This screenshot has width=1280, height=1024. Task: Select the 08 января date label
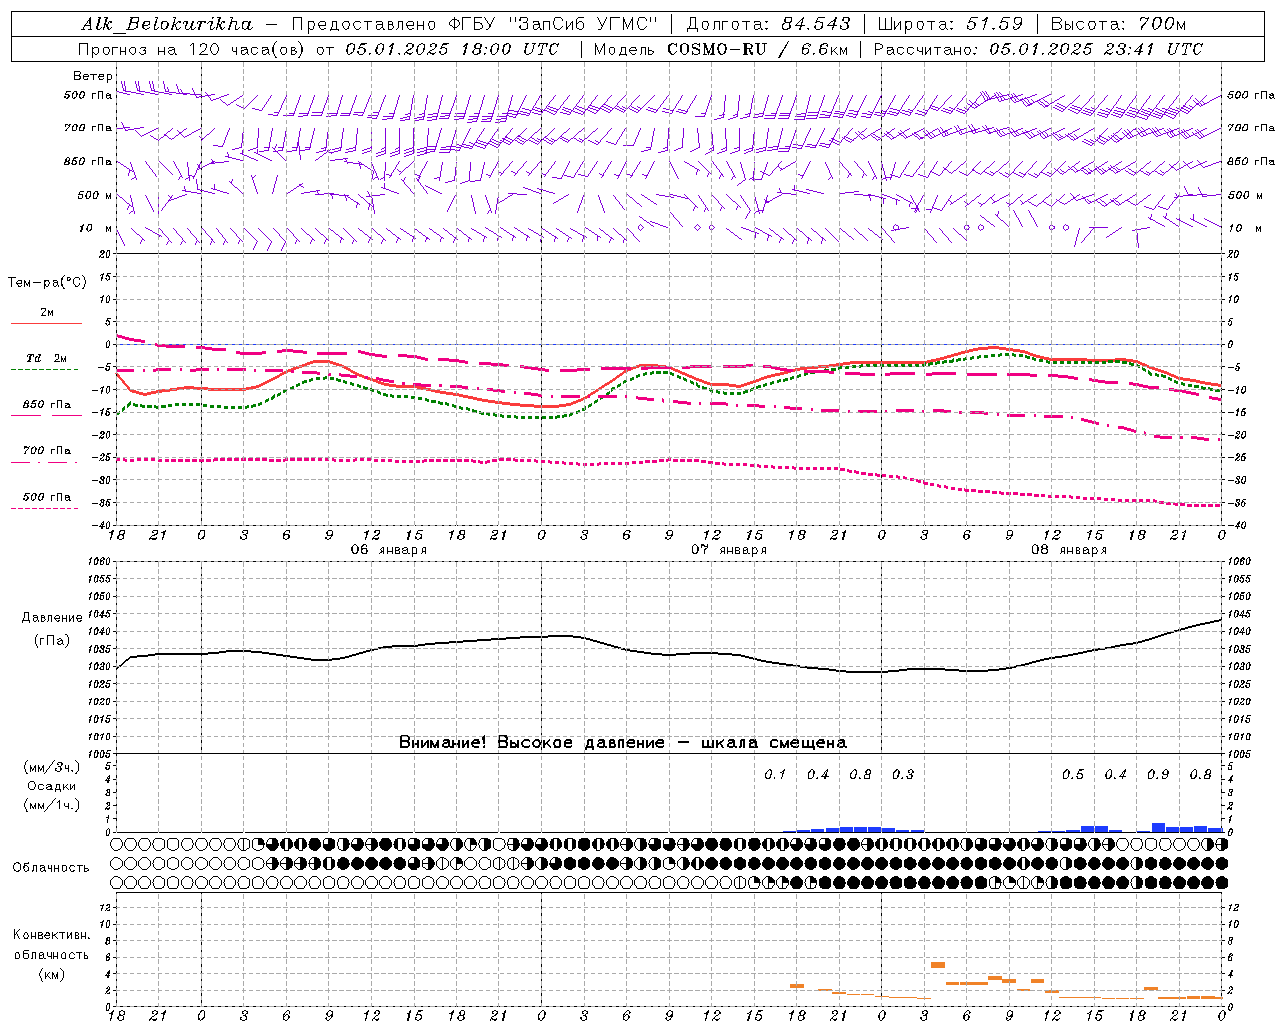coord(1069,550)
